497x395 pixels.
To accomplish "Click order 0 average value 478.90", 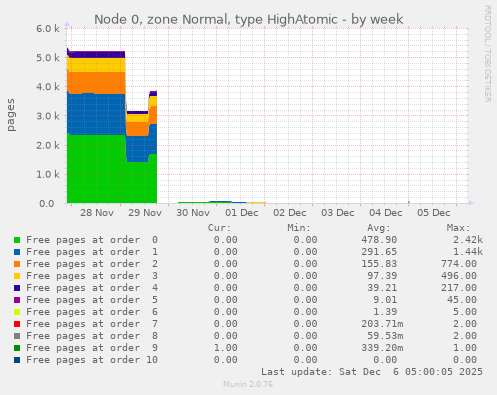I will pyautogui.click(x=379, y=240).
